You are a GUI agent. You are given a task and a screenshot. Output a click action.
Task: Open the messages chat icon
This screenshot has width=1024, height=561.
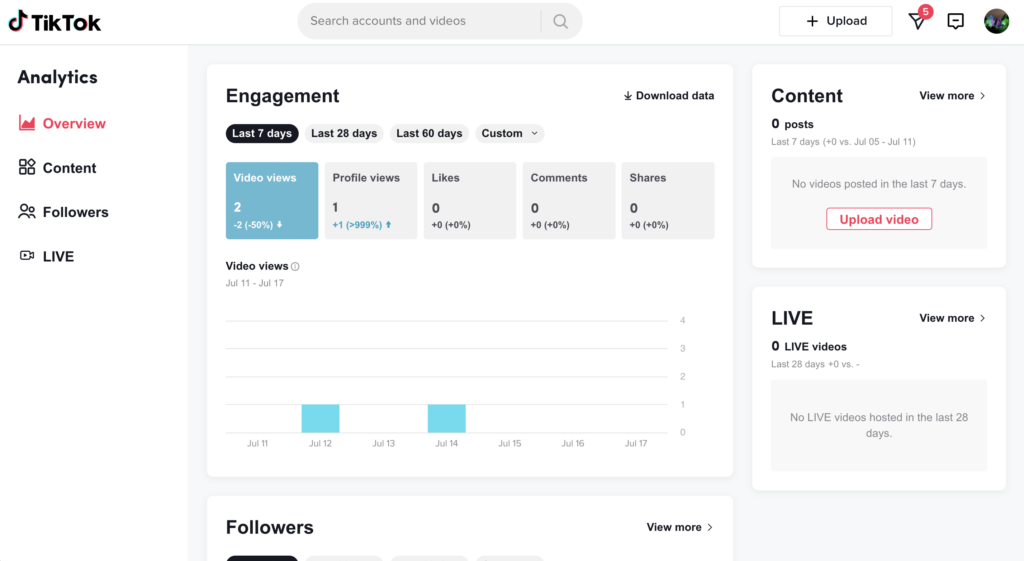[x=956, y=21]
